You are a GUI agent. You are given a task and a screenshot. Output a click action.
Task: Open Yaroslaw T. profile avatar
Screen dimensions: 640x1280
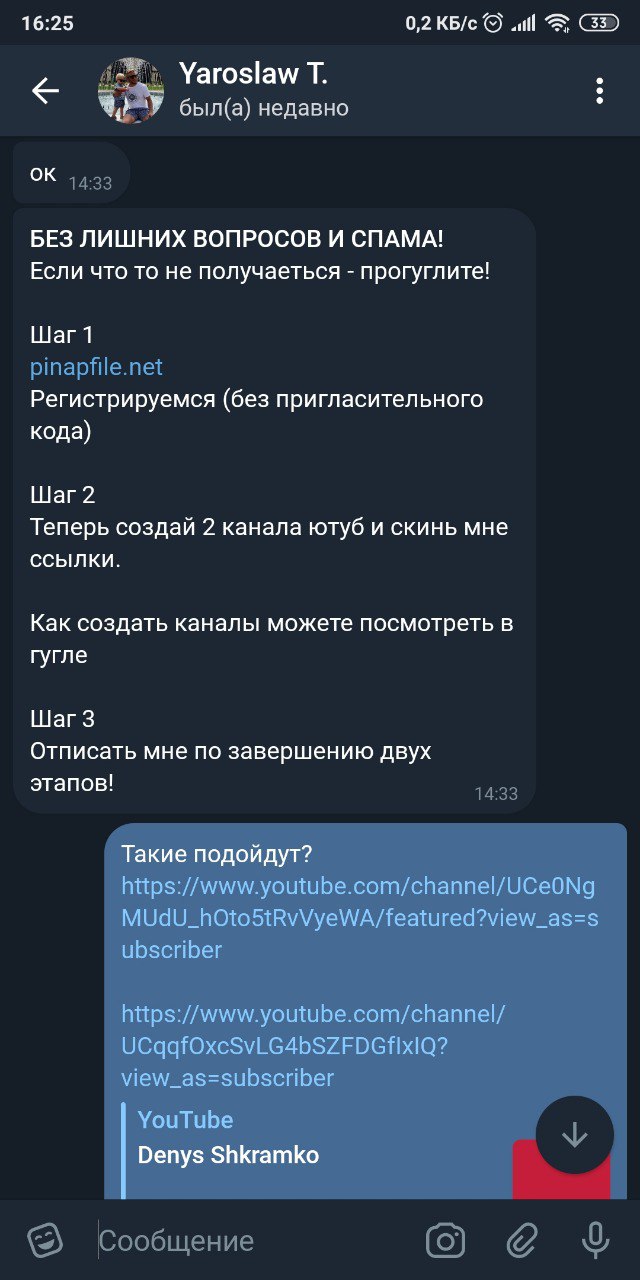(131, 90)
